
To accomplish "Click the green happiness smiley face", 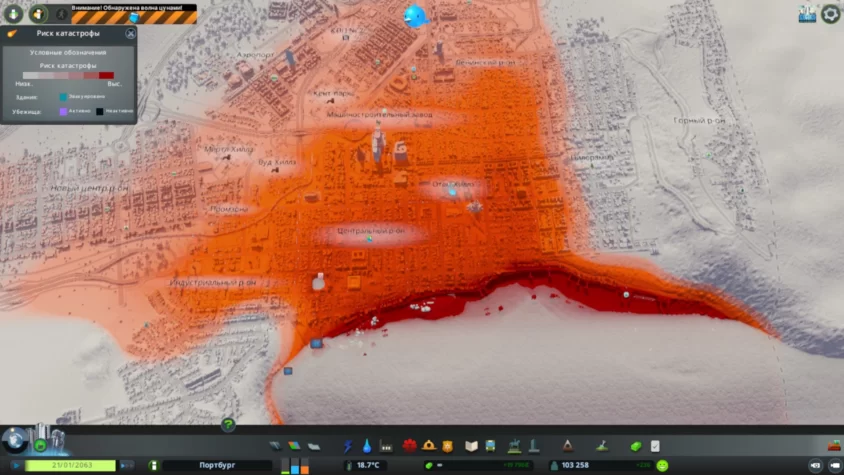I will coord(663,465).
